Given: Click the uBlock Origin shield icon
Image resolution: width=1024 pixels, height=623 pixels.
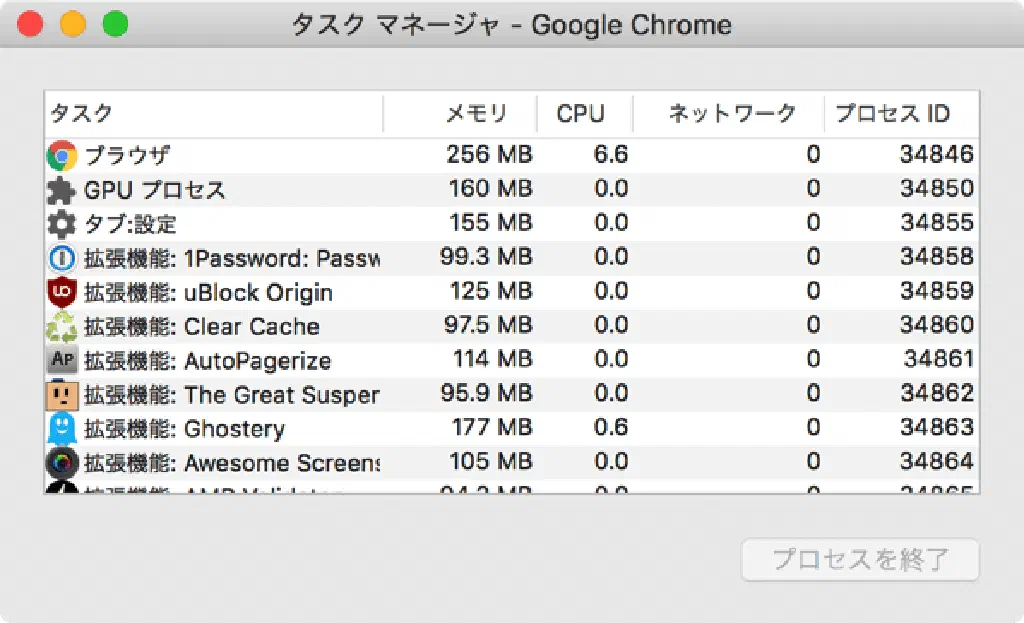Looking at the screenshot, I should coord(62,292).
